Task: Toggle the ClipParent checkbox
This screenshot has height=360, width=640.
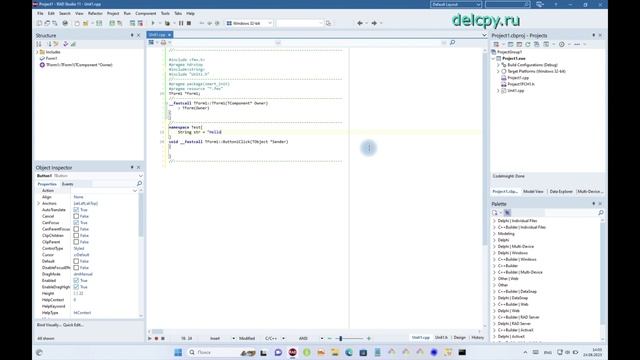Action: (76, 242)
